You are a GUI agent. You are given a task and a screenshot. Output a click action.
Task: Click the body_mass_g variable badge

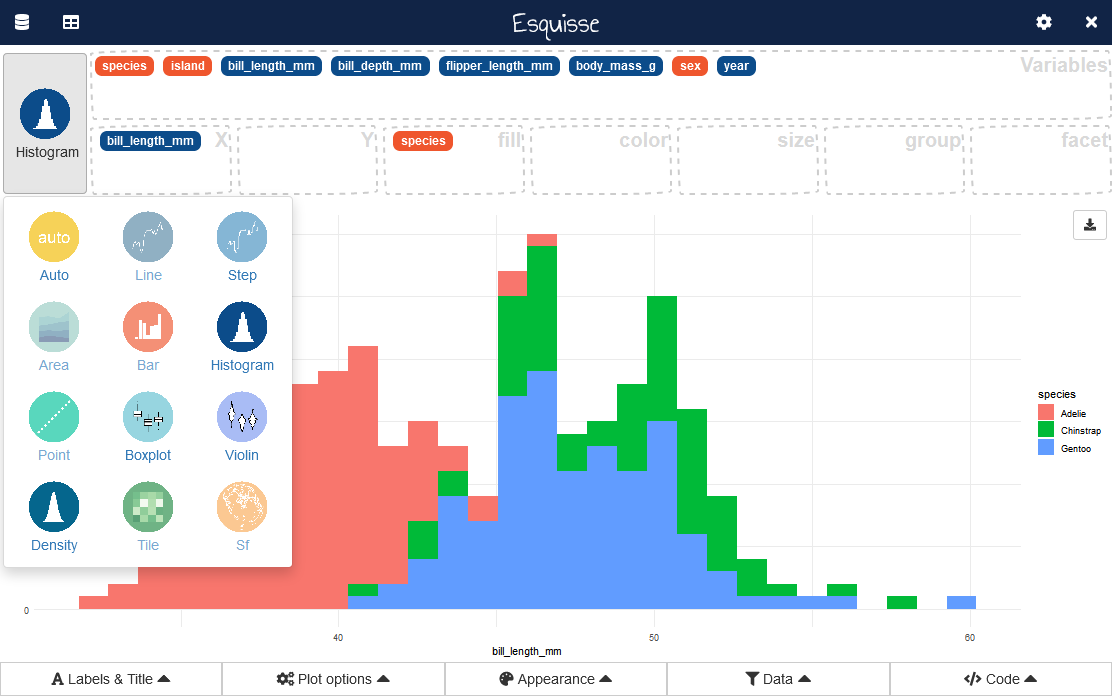(x=616, y=66)
